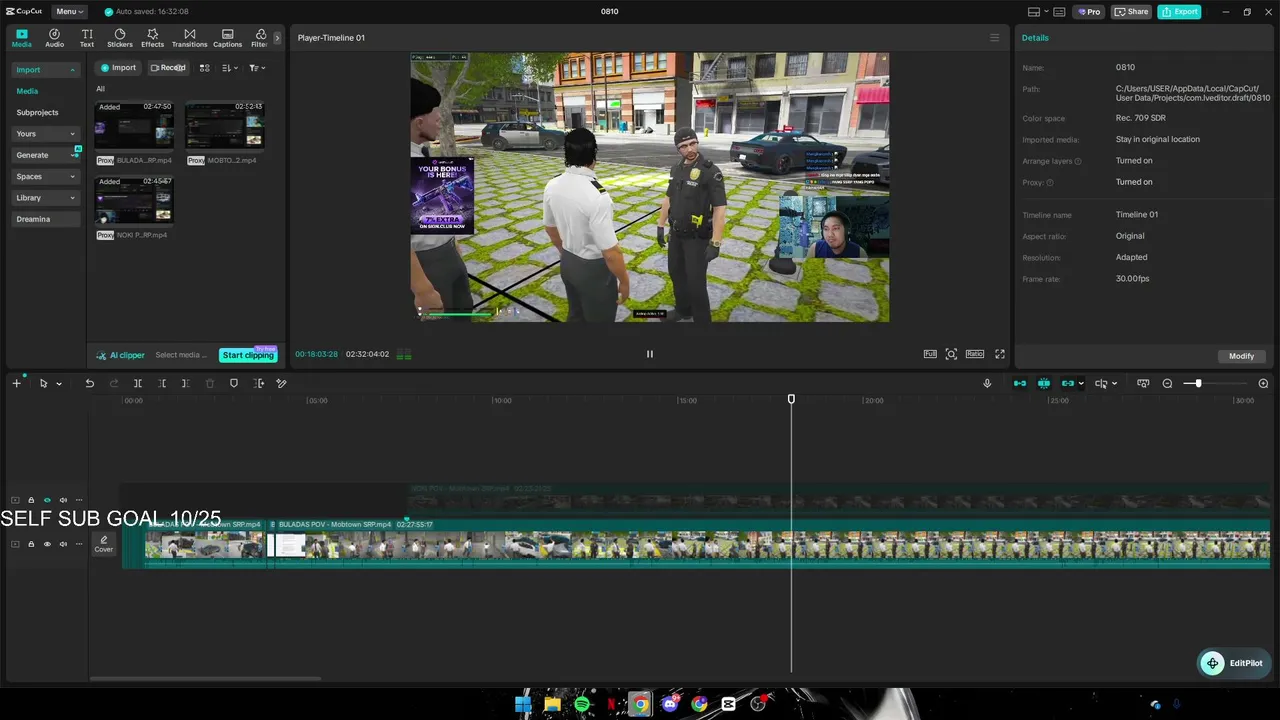Viewport: 1280px width, 720px height.
Task: Click the Import media button
Action: (118, 68)
